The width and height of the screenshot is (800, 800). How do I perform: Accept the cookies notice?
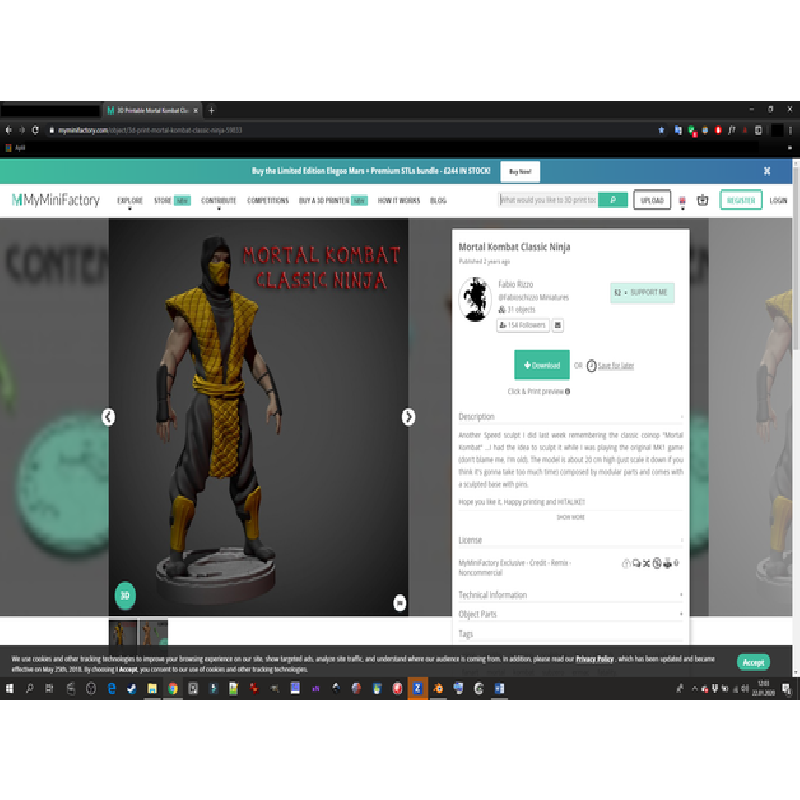click(x=753, y=662)
